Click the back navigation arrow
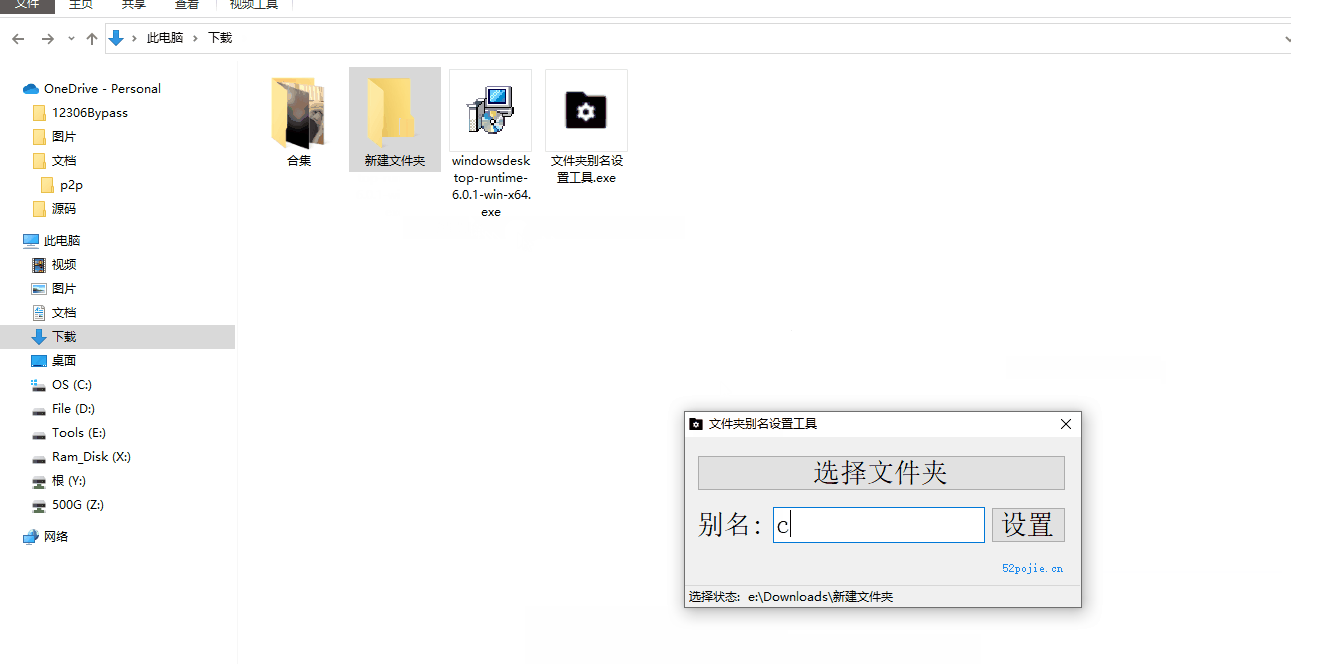This screenshot has height=664, width=1341. [18, 39]
